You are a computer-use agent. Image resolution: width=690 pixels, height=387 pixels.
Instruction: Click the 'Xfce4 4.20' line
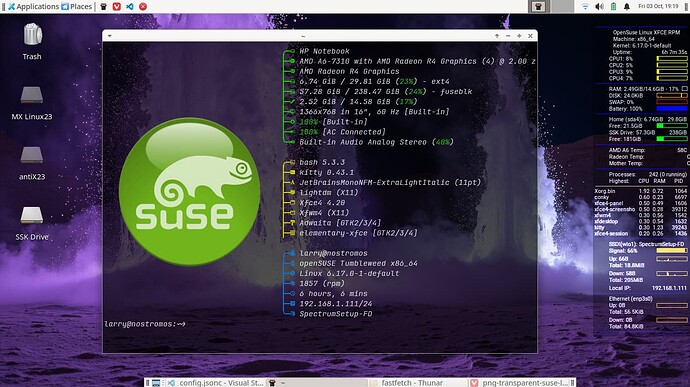(322, 203)
